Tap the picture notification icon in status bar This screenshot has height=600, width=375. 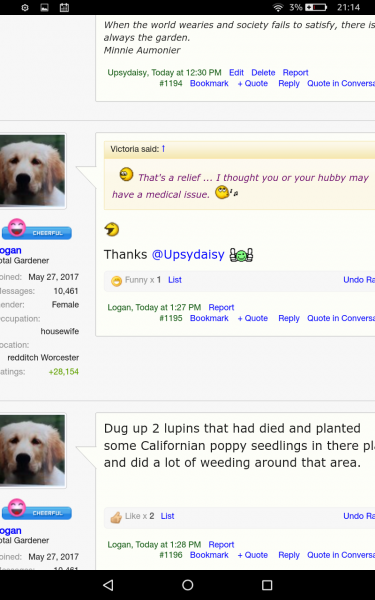44,7
